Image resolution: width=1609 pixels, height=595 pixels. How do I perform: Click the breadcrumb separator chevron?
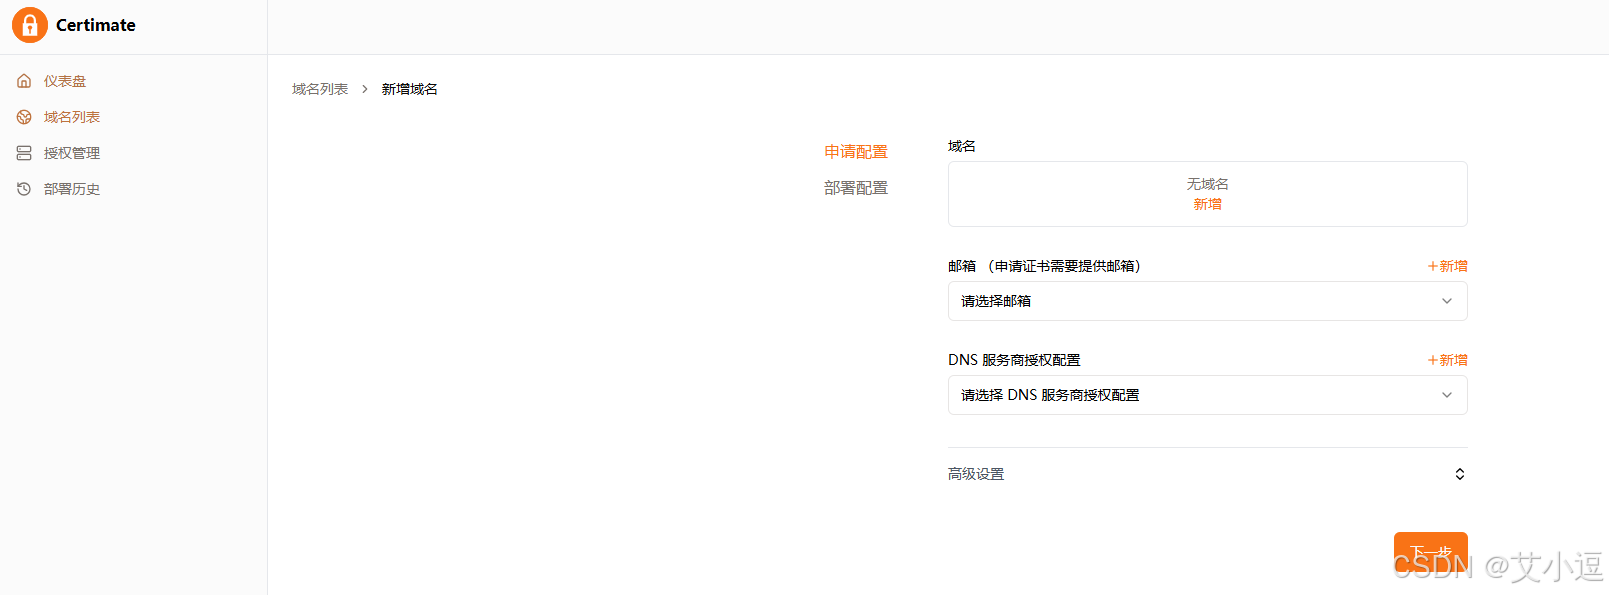tap(365, 89)
